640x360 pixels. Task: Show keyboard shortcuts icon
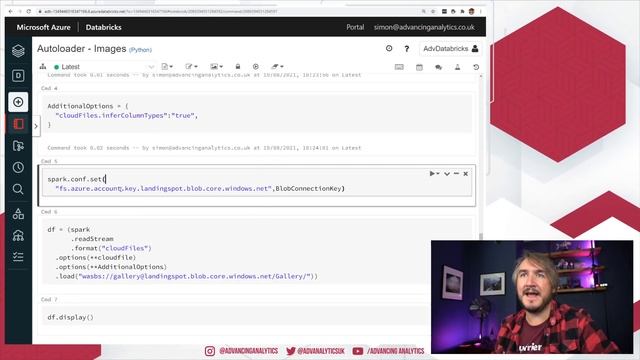(399, 67)
